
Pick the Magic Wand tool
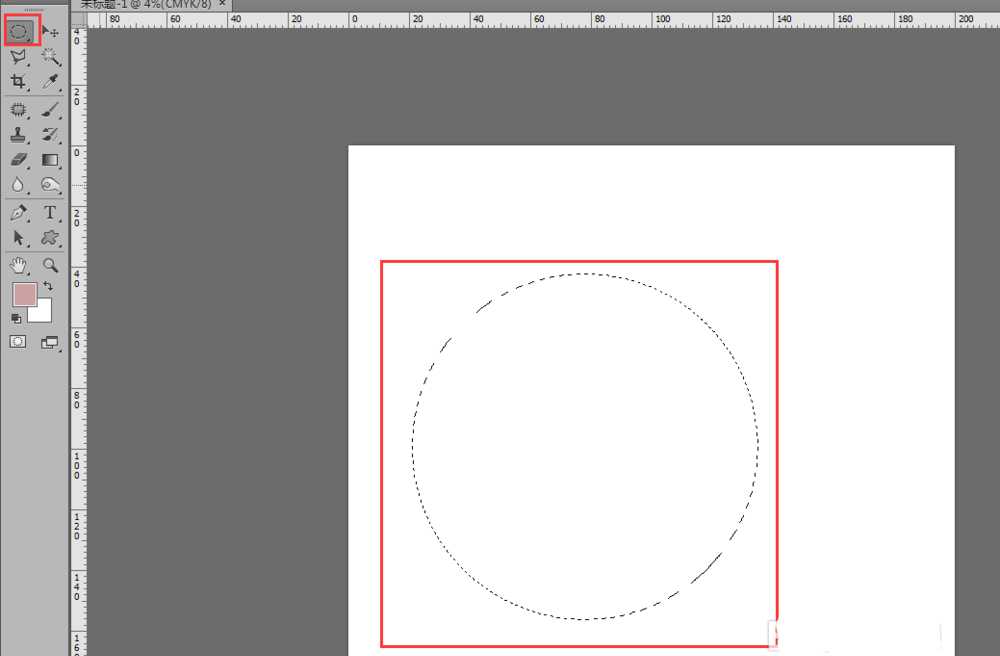click(x=50, y=58)
